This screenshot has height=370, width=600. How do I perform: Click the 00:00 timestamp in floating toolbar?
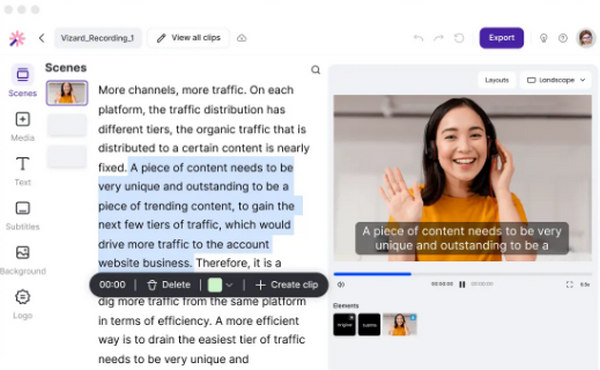(x=112, y=285)
